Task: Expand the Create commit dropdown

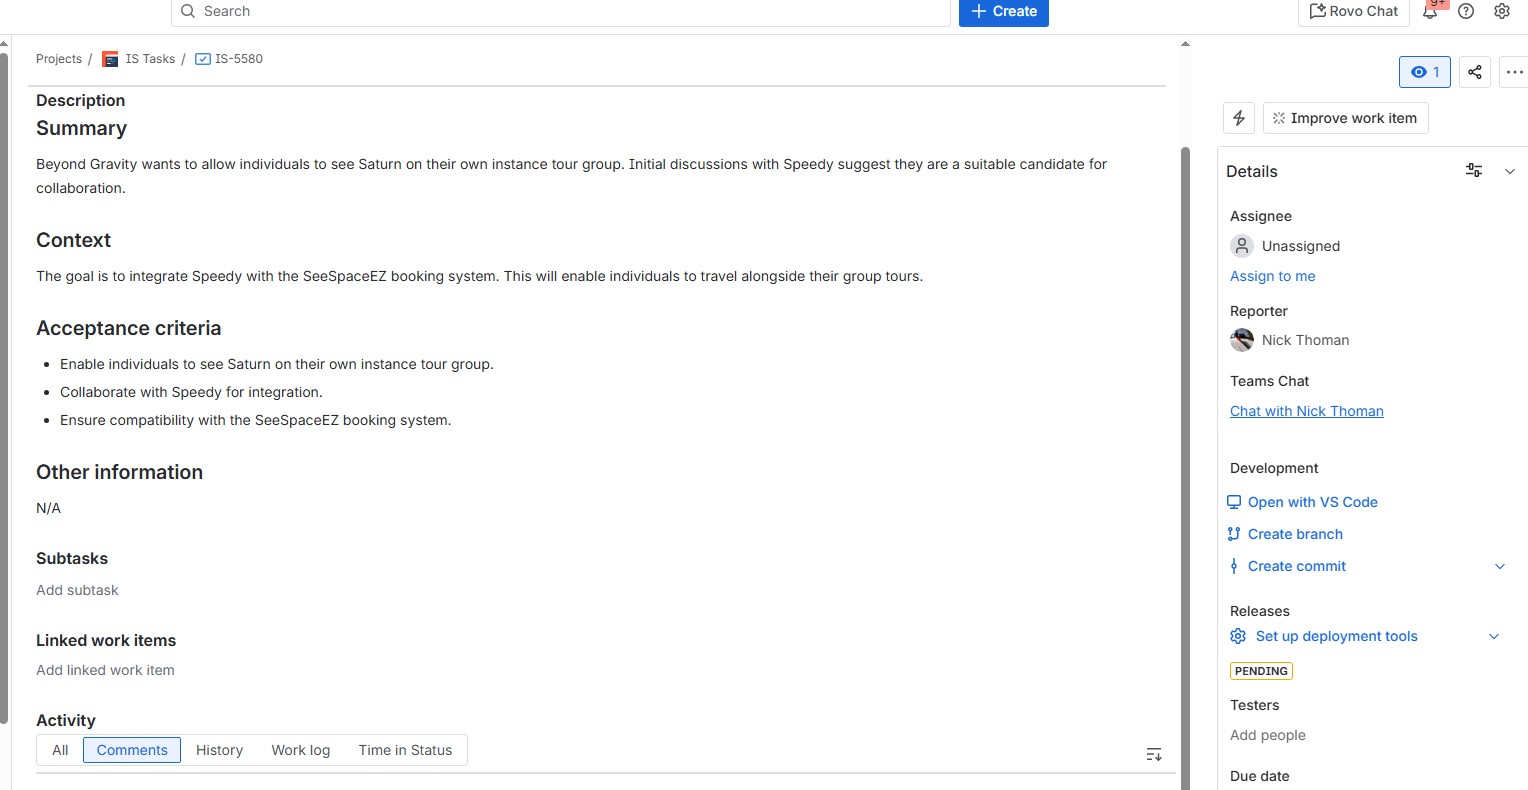Action: tap(1500, 566)
